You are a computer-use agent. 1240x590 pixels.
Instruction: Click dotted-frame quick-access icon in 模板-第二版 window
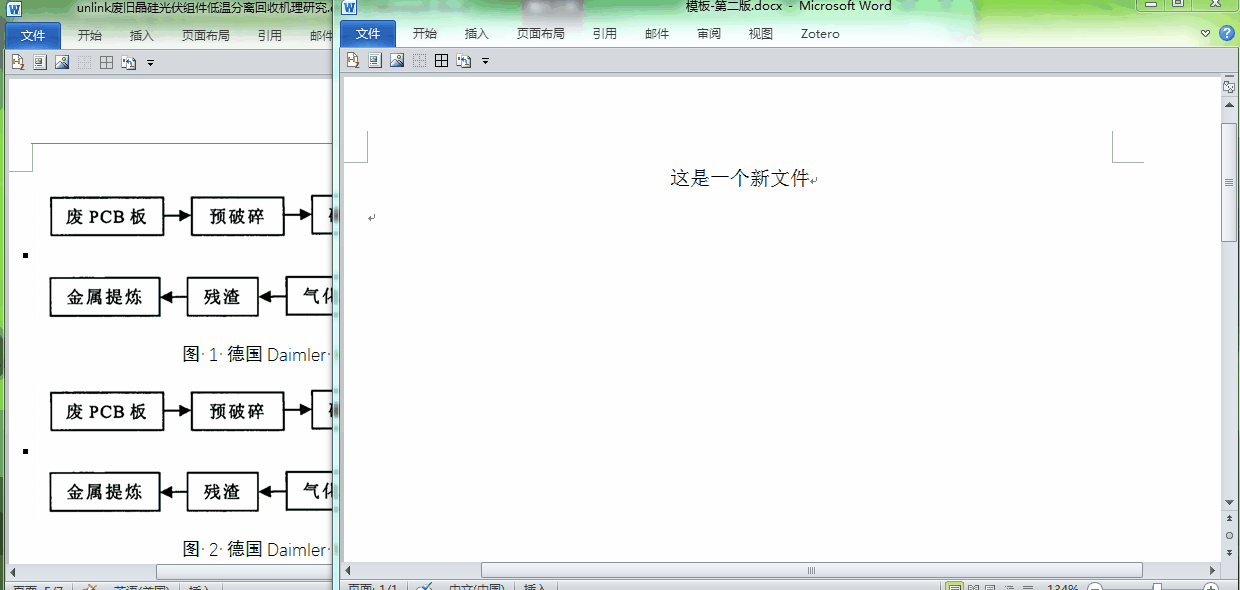click(419, 61)
